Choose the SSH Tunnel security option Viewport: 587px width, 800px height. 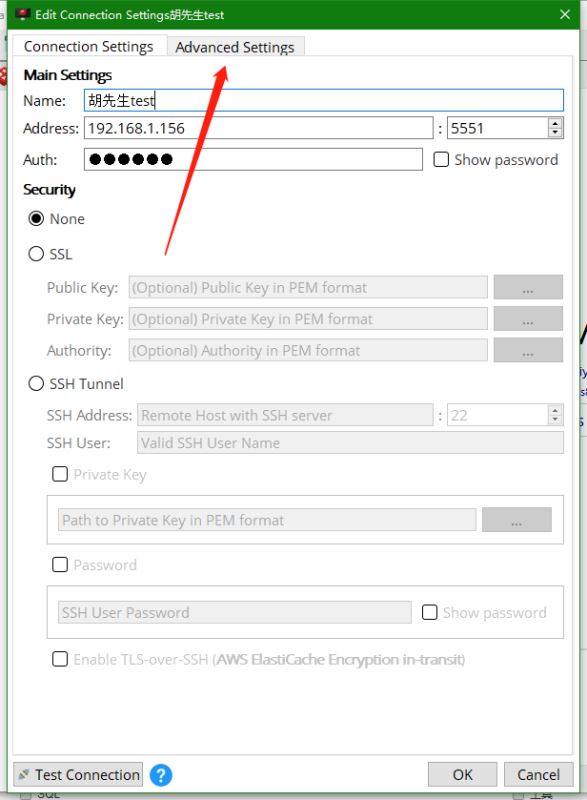[x=36, y=383]
